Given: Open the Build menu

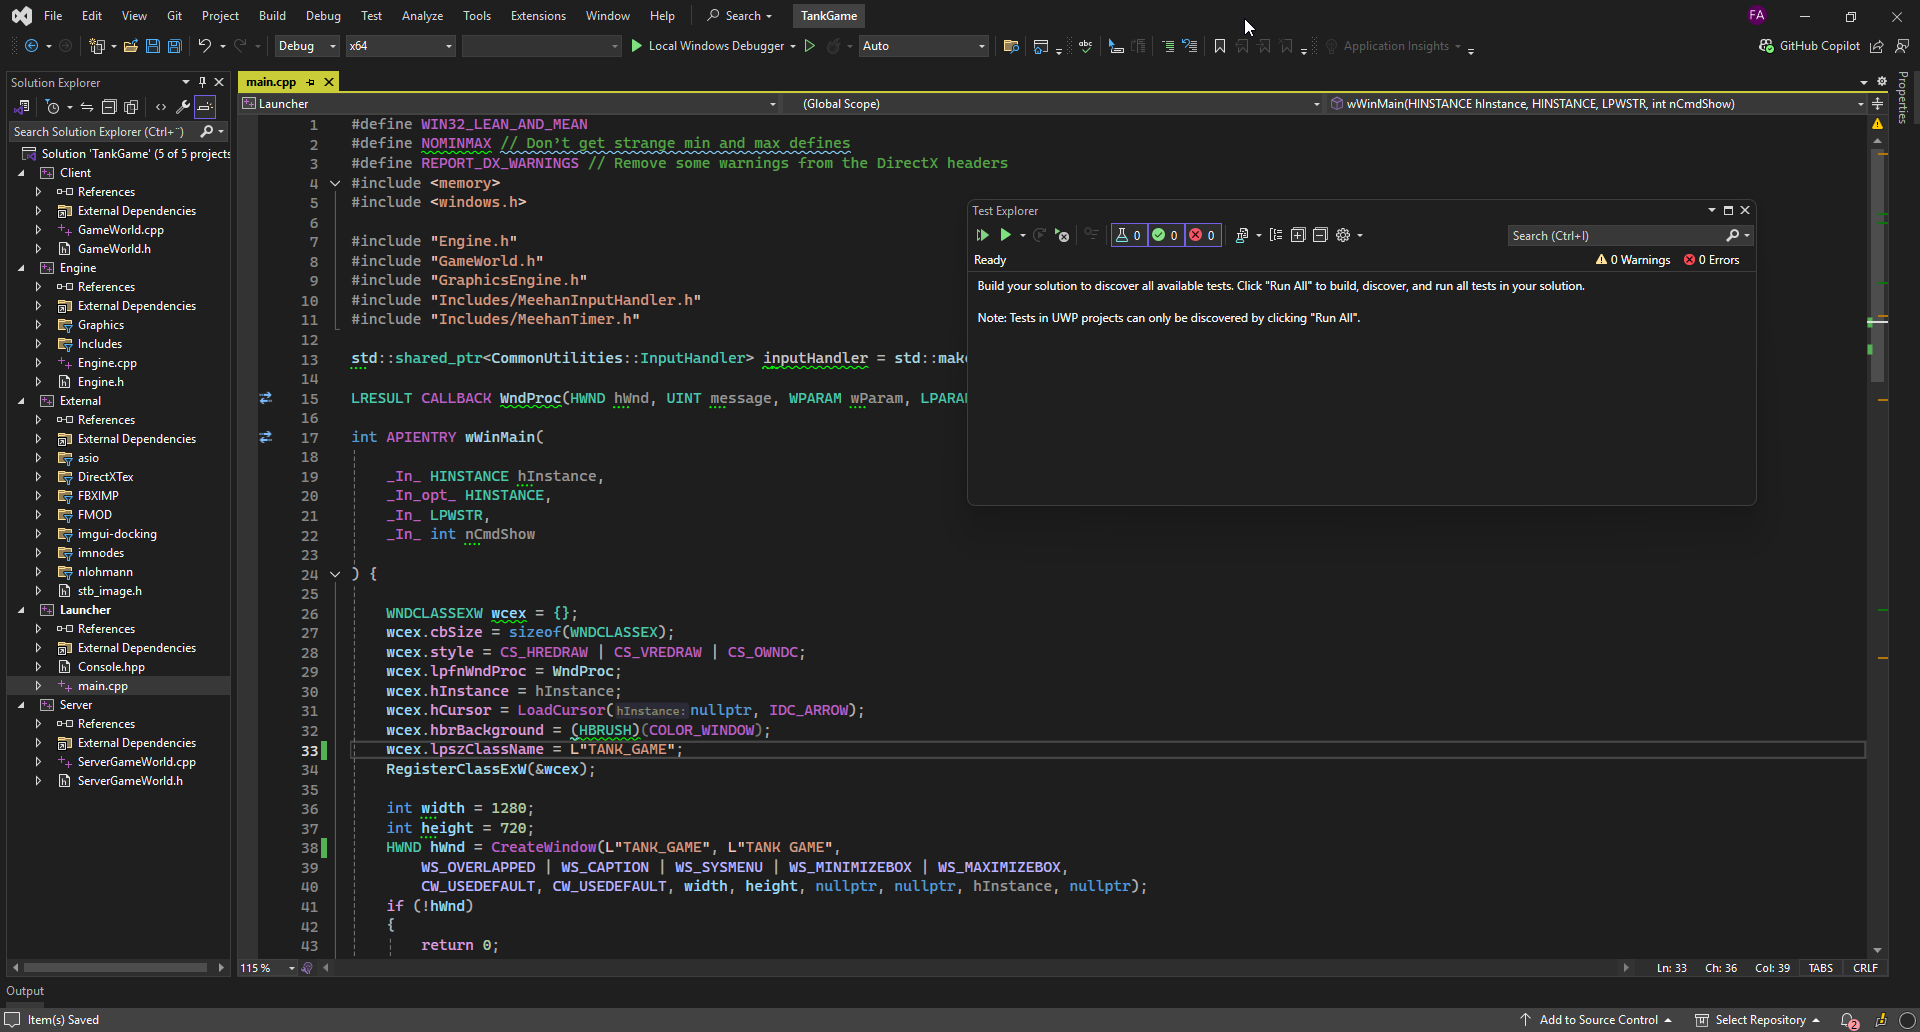Looking at the screenshot, I should tap(272, 16).
